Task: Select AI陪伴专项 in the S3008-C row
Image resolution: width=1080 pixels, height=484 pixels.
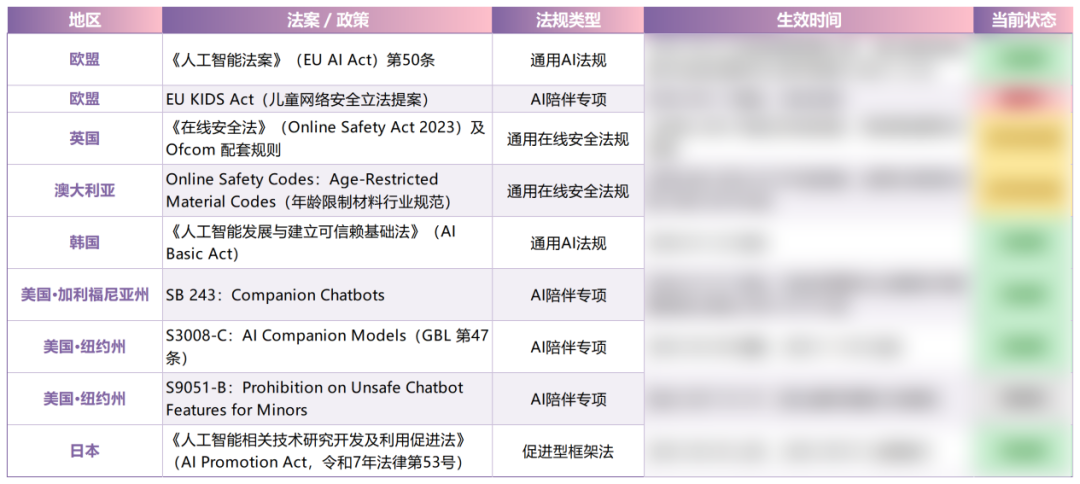Action: (568, 348)
